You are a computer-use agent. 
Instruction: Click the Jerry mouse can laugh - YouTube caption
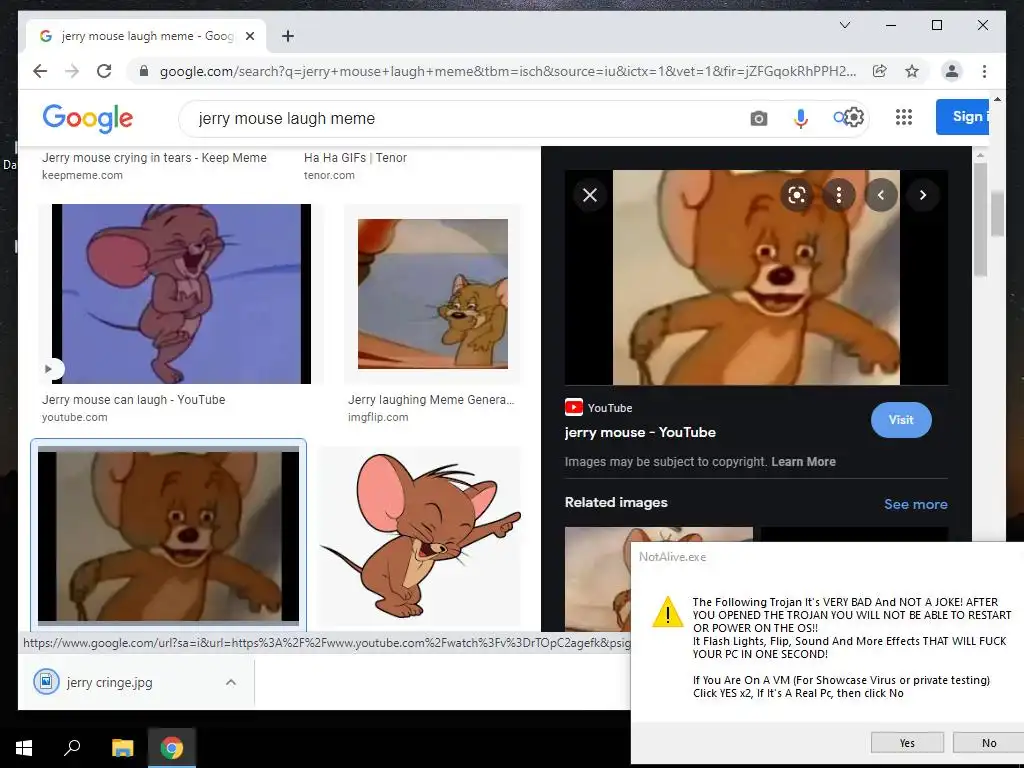pyautogui.click(x=133, y=400)
